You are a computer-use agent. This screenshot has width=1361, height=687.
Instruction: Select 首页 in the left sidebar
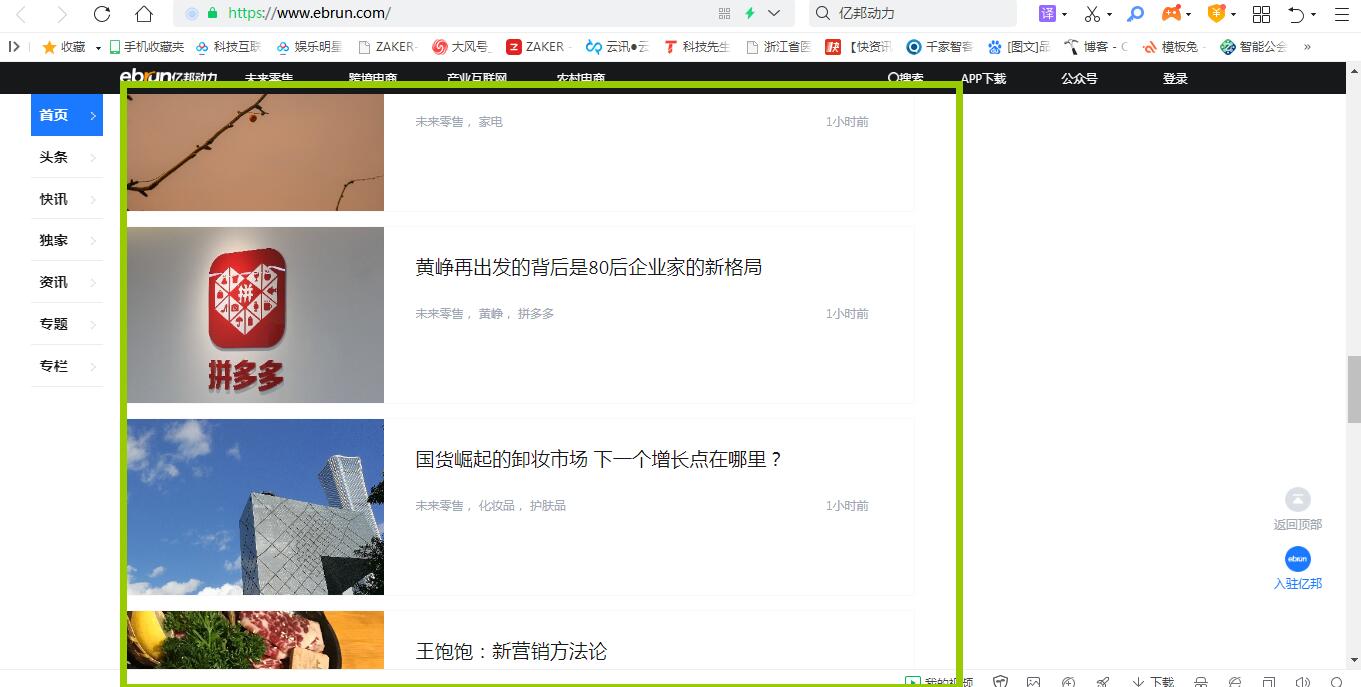67,115
